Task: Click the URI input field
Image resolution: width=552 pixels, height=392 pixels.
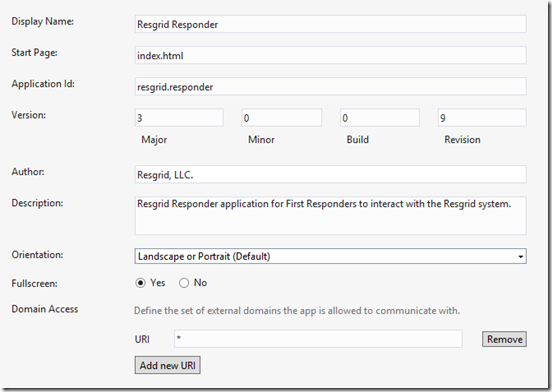Action: 318,339
